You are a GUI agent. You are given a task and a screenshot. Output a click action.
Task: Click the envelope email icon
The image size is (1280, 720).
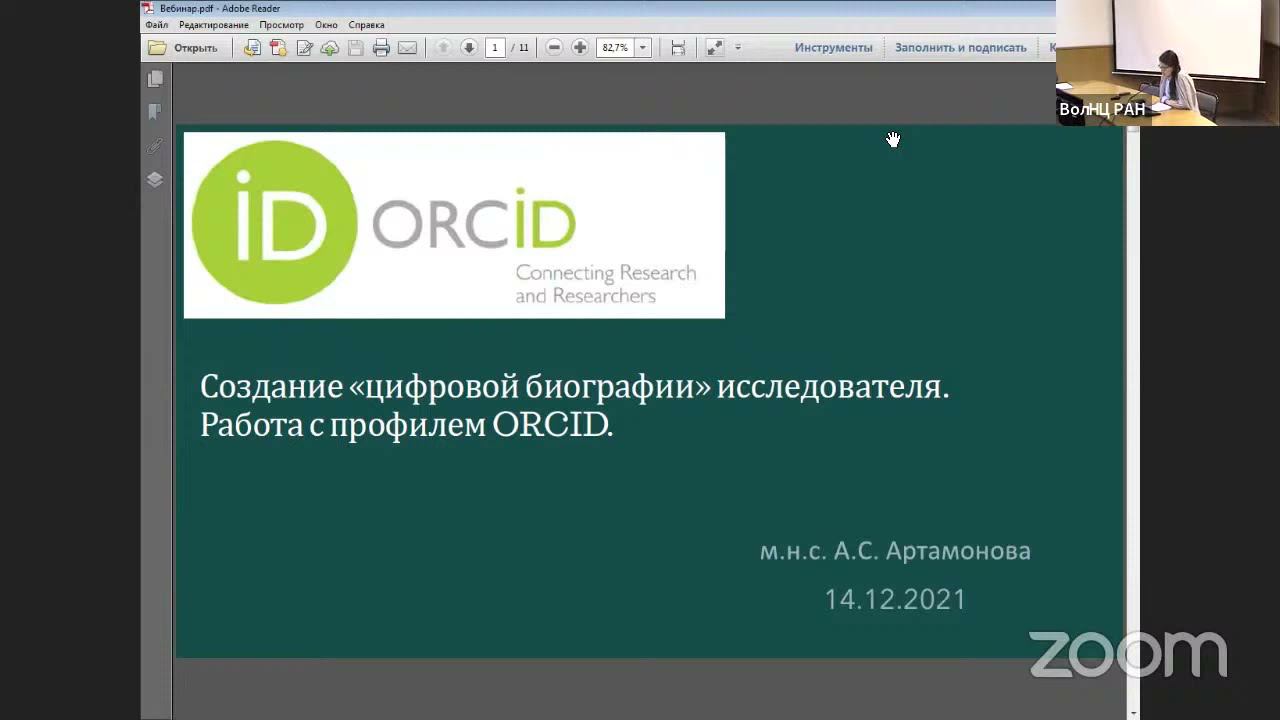click(x=407, y=47)
